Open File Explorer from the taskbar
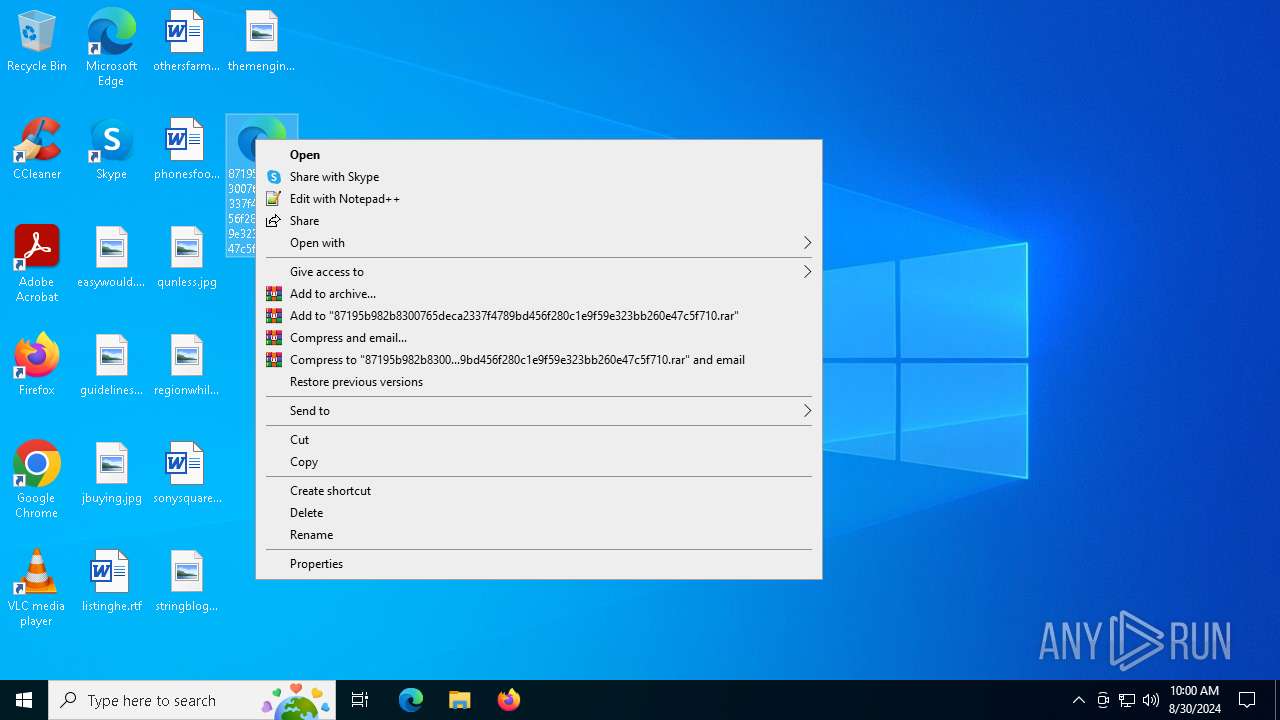 [x=459, y=700]
